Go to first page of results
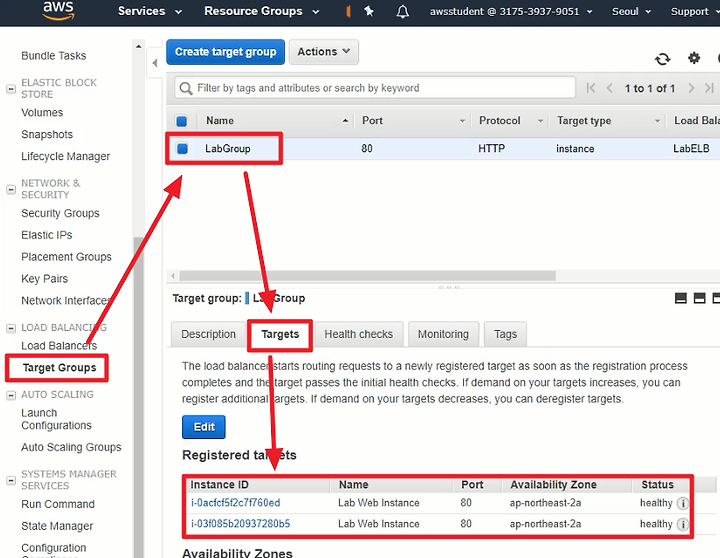Viewport: 720px width, 558px height. point(591,88)
